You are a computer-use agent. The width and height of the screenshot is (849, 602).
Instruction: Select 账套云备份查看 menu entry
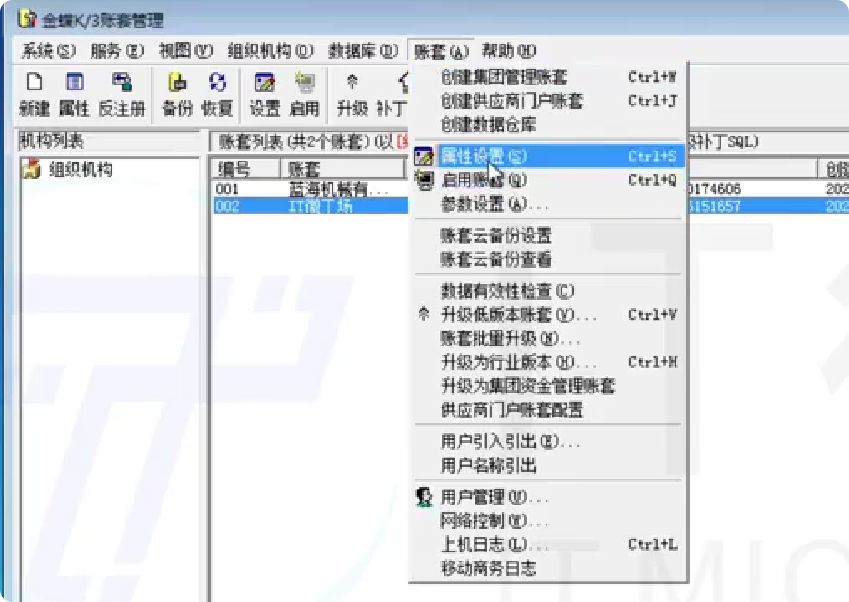tap(548, 259)
